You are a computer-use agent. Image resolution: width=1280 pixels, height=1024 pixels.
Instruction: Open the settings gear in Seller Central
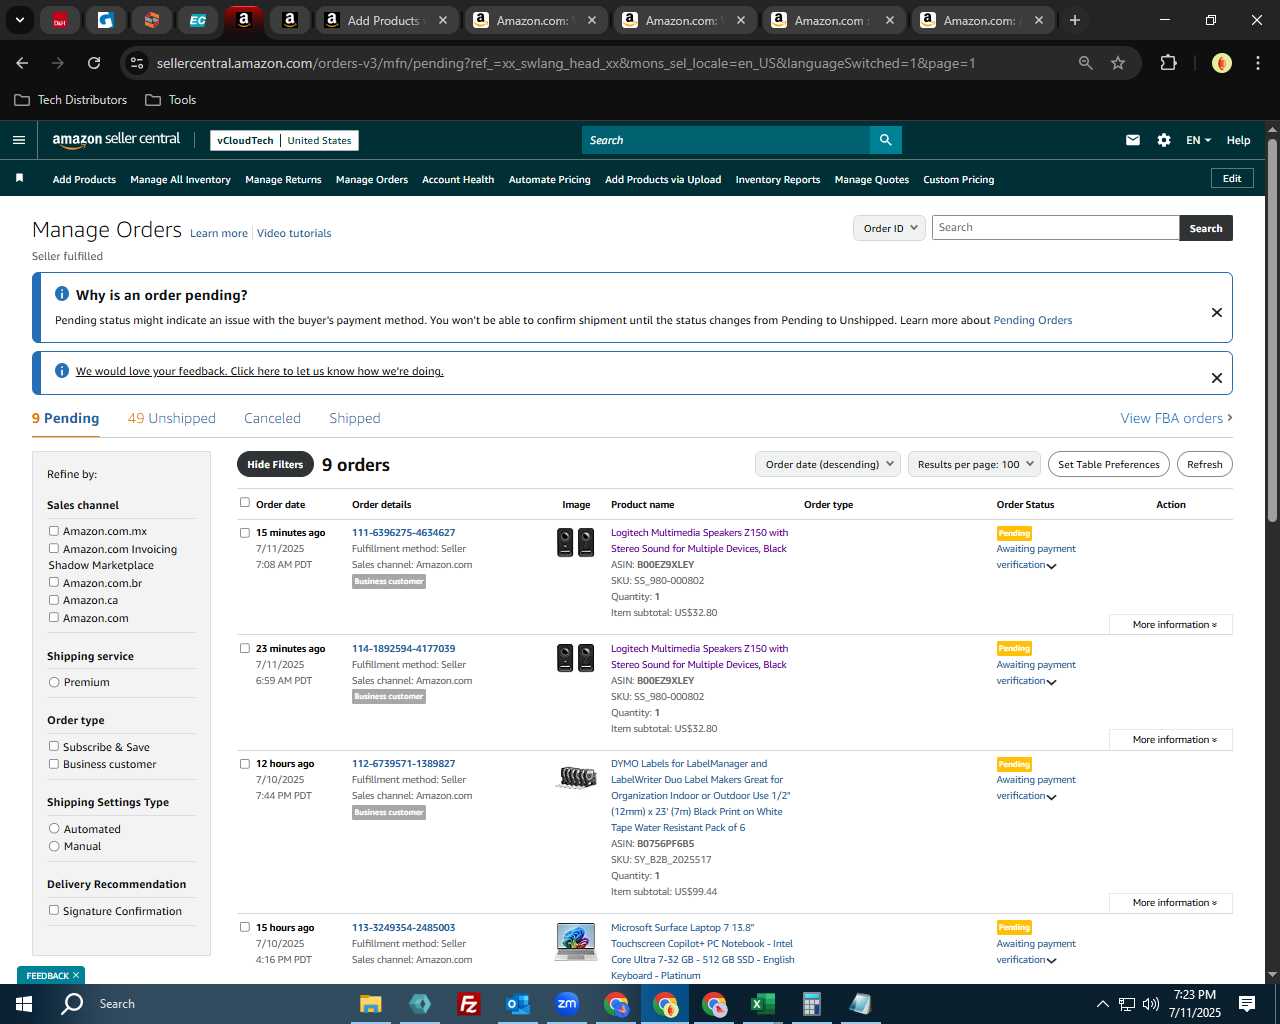[1163, 140]
